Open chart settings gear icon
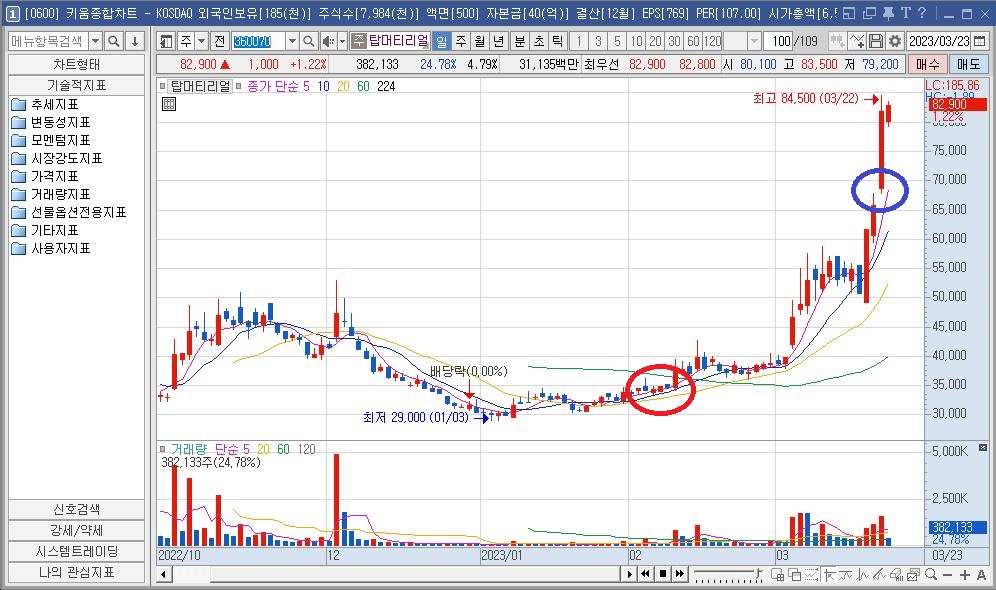Image resolution: width=996 pixels, height=590 pixels. pos(894,41)
